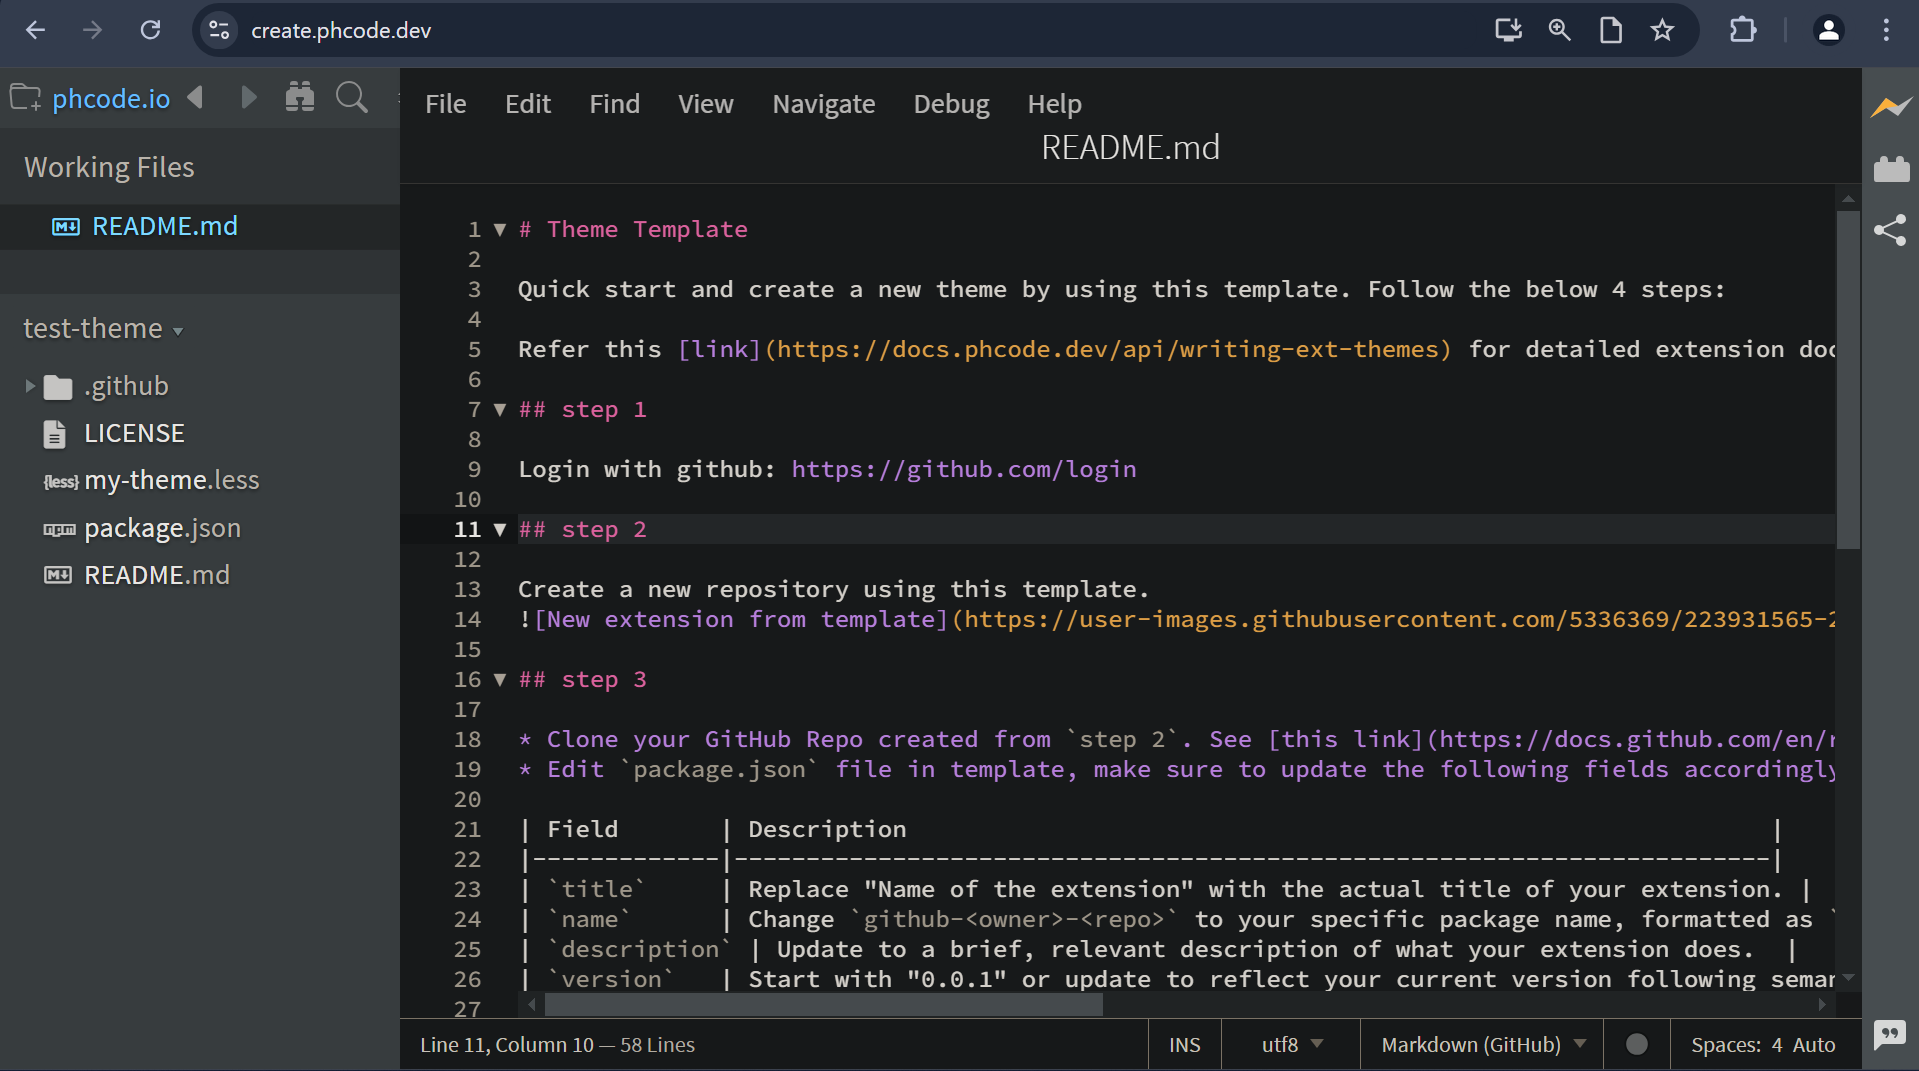Toggle INS insert mode in status bar
Image resolution: width=1919 pixels, height=1071 pixels.
click(x=1185, y=1045)
